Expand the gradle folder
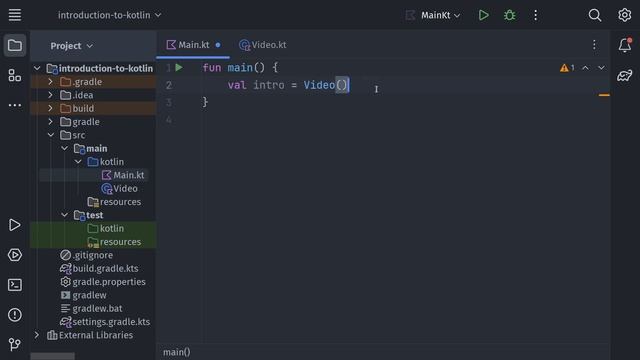 point(51,122)
